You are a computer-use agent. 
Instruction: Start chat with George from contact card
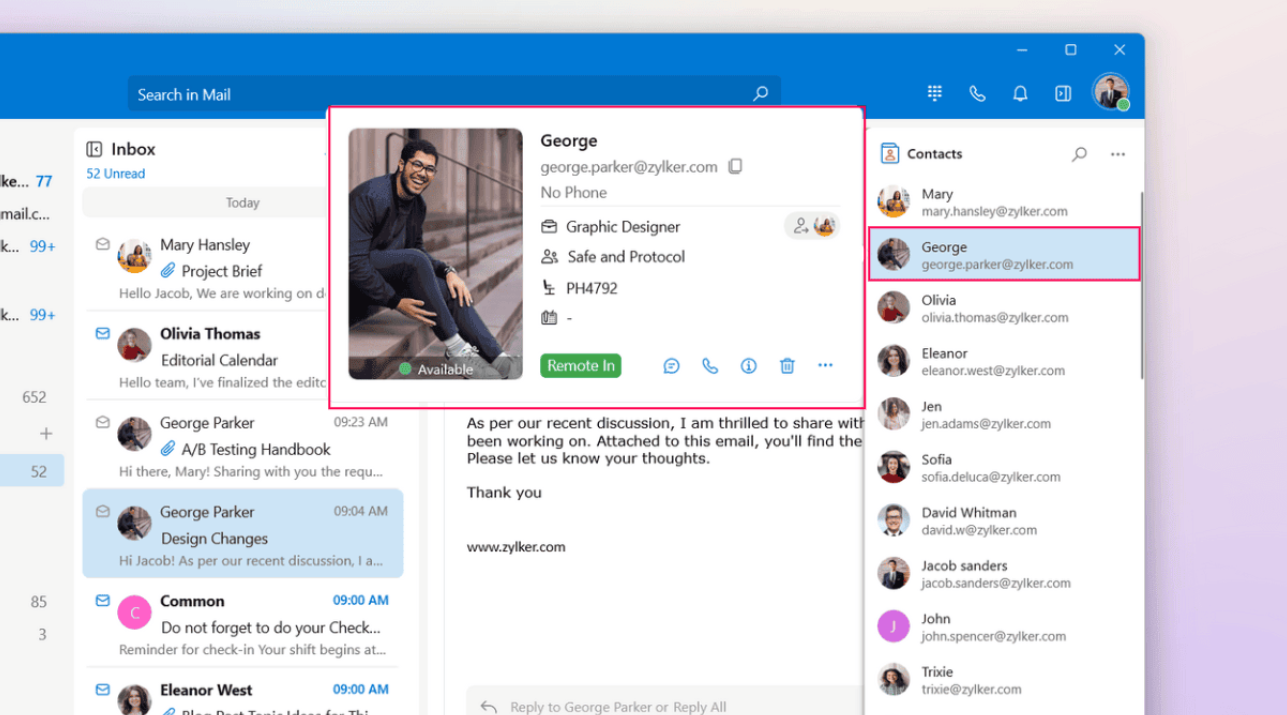point(671,366)
